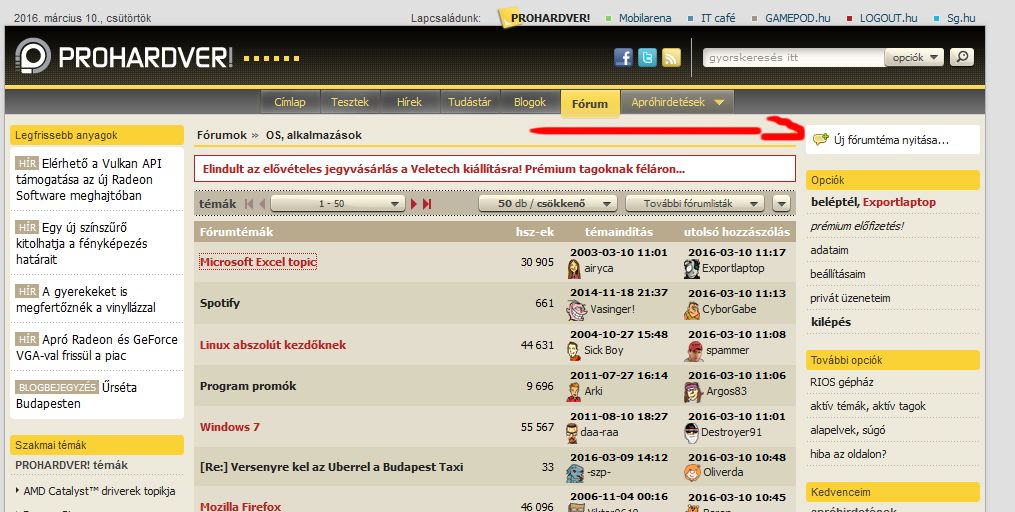
Task: Open 'hiba az oldalon?' link
Action: click(848, 454)
